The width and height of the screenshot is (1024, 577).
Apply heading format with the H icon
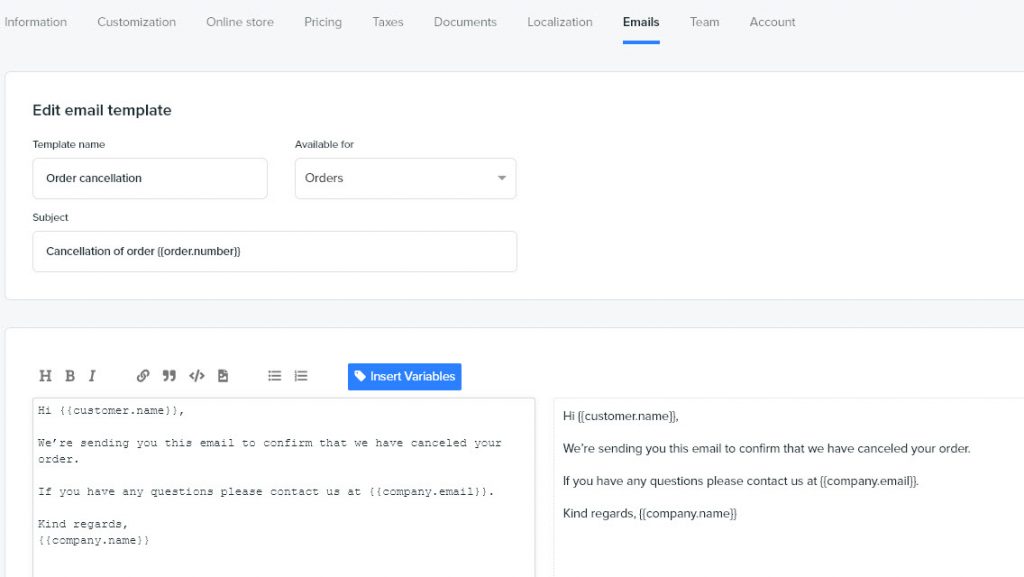[x=45, y=376]
